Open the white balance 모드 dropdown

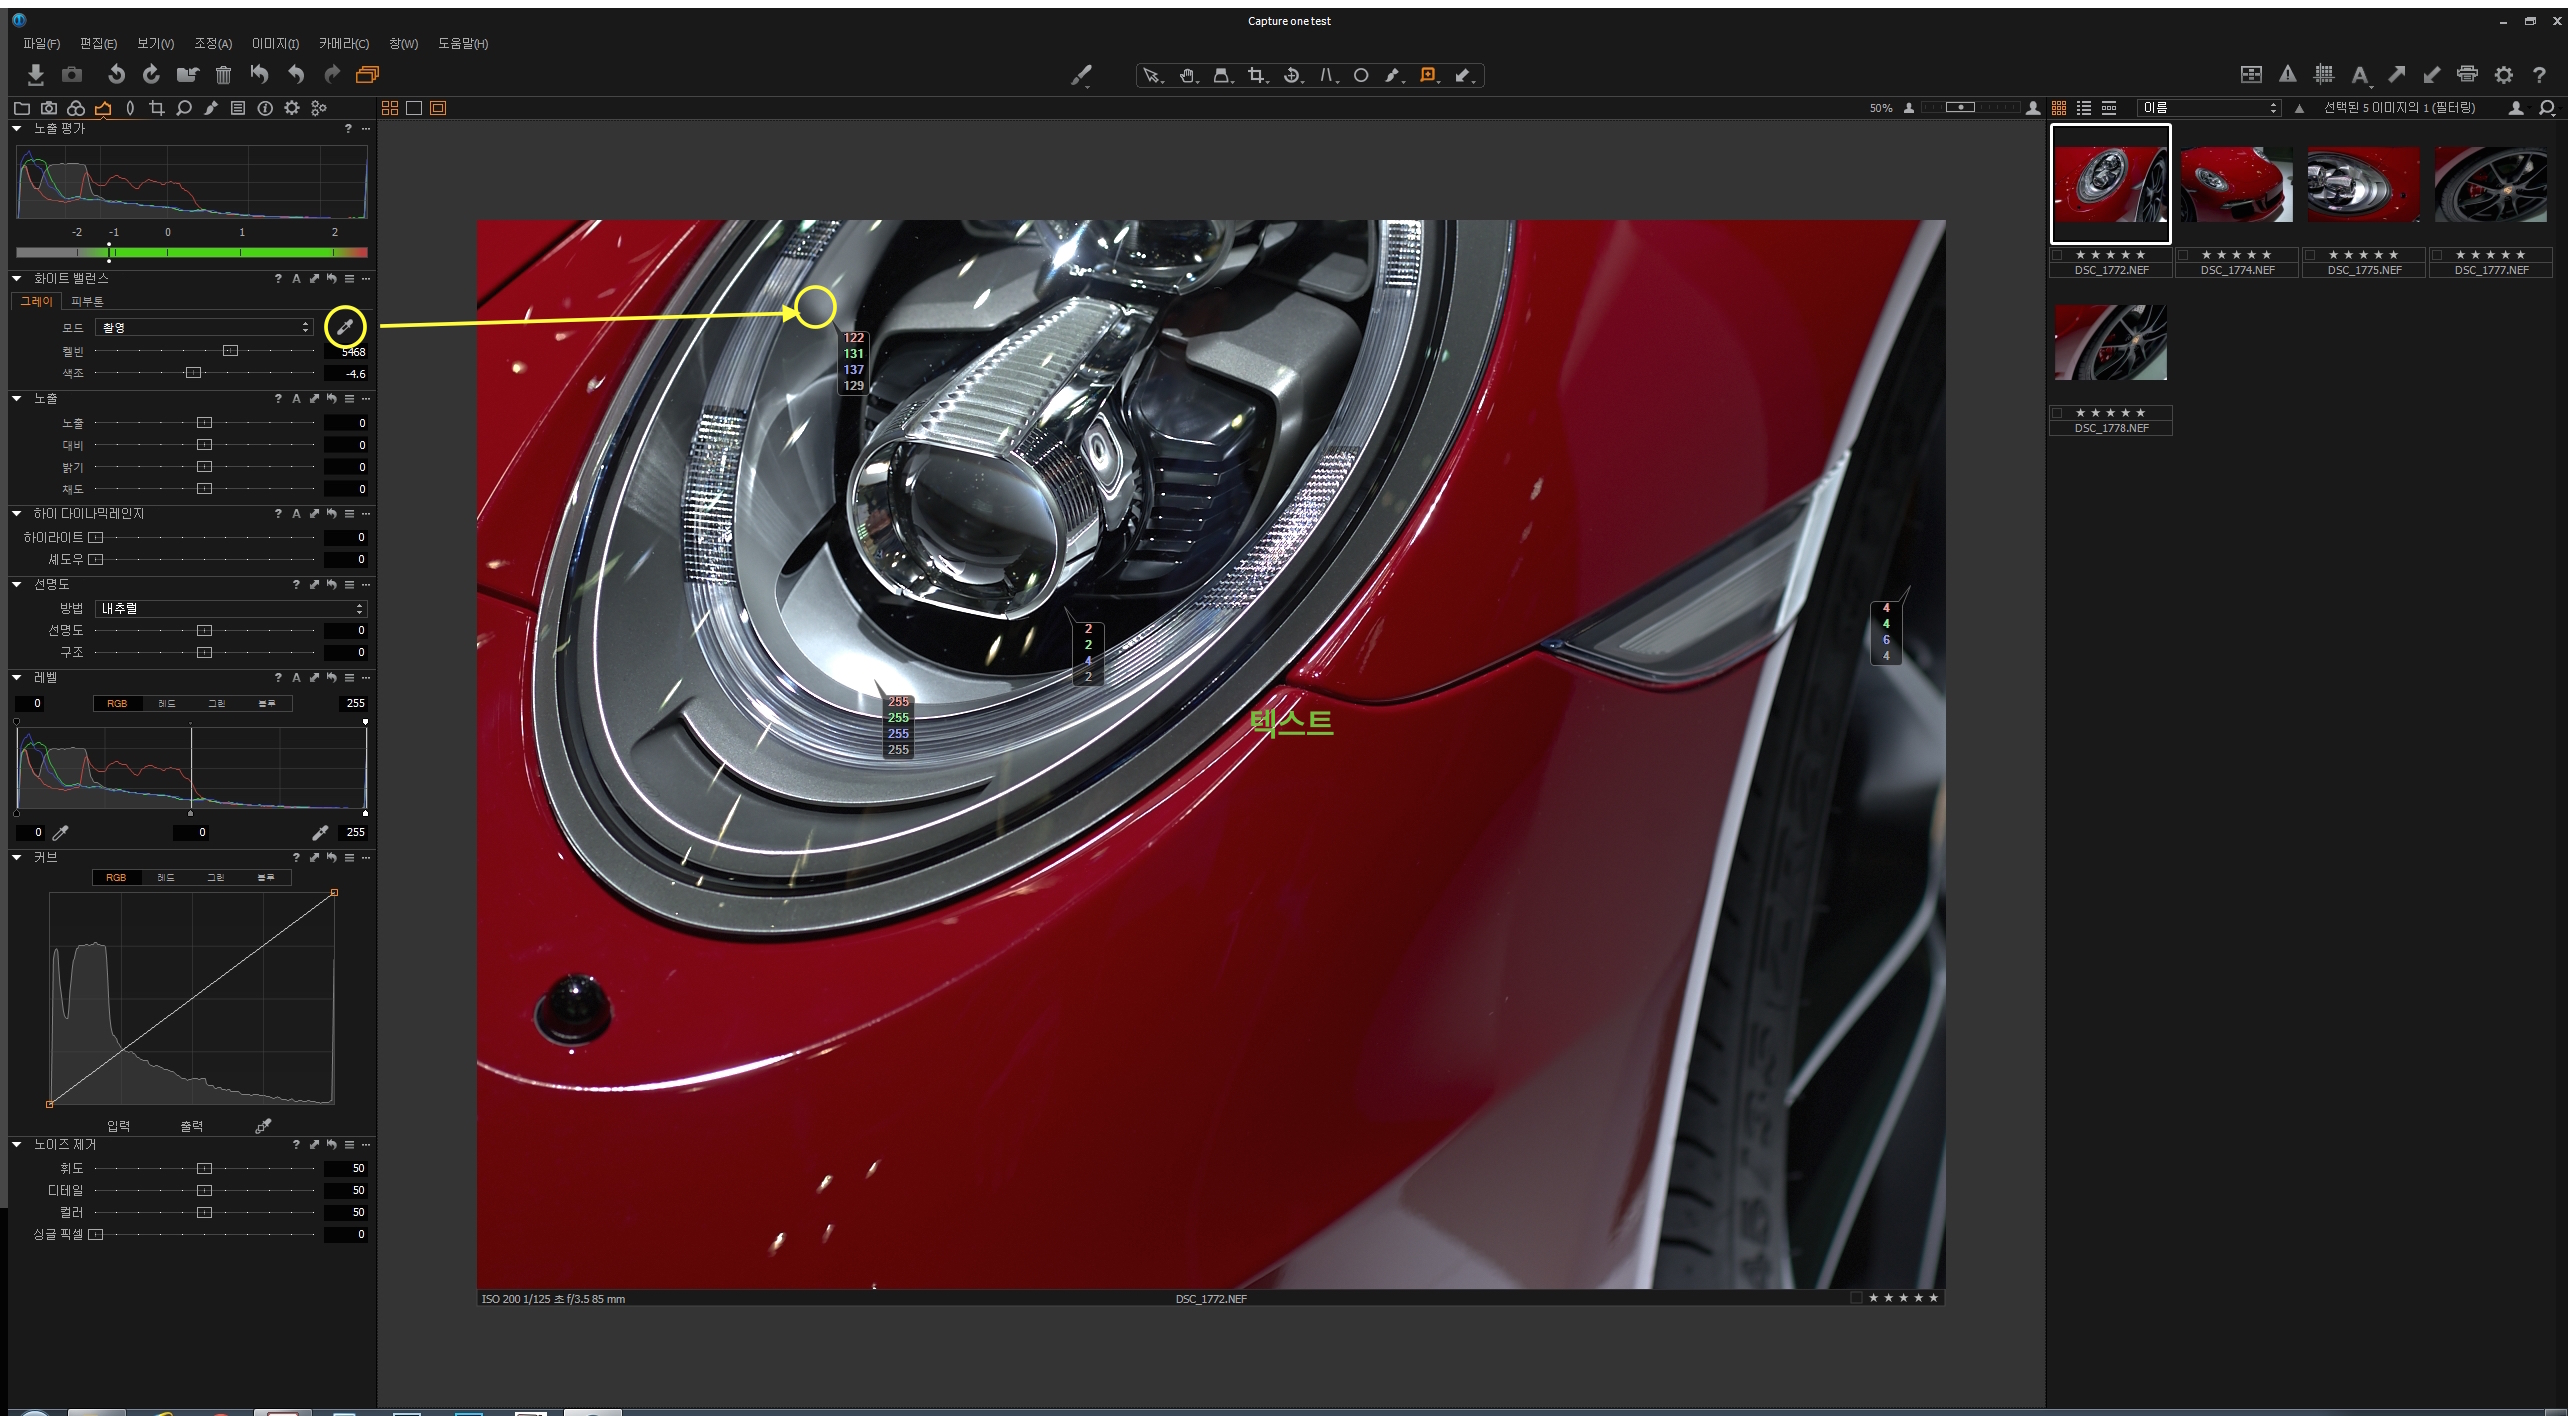[x=205, y=328]
